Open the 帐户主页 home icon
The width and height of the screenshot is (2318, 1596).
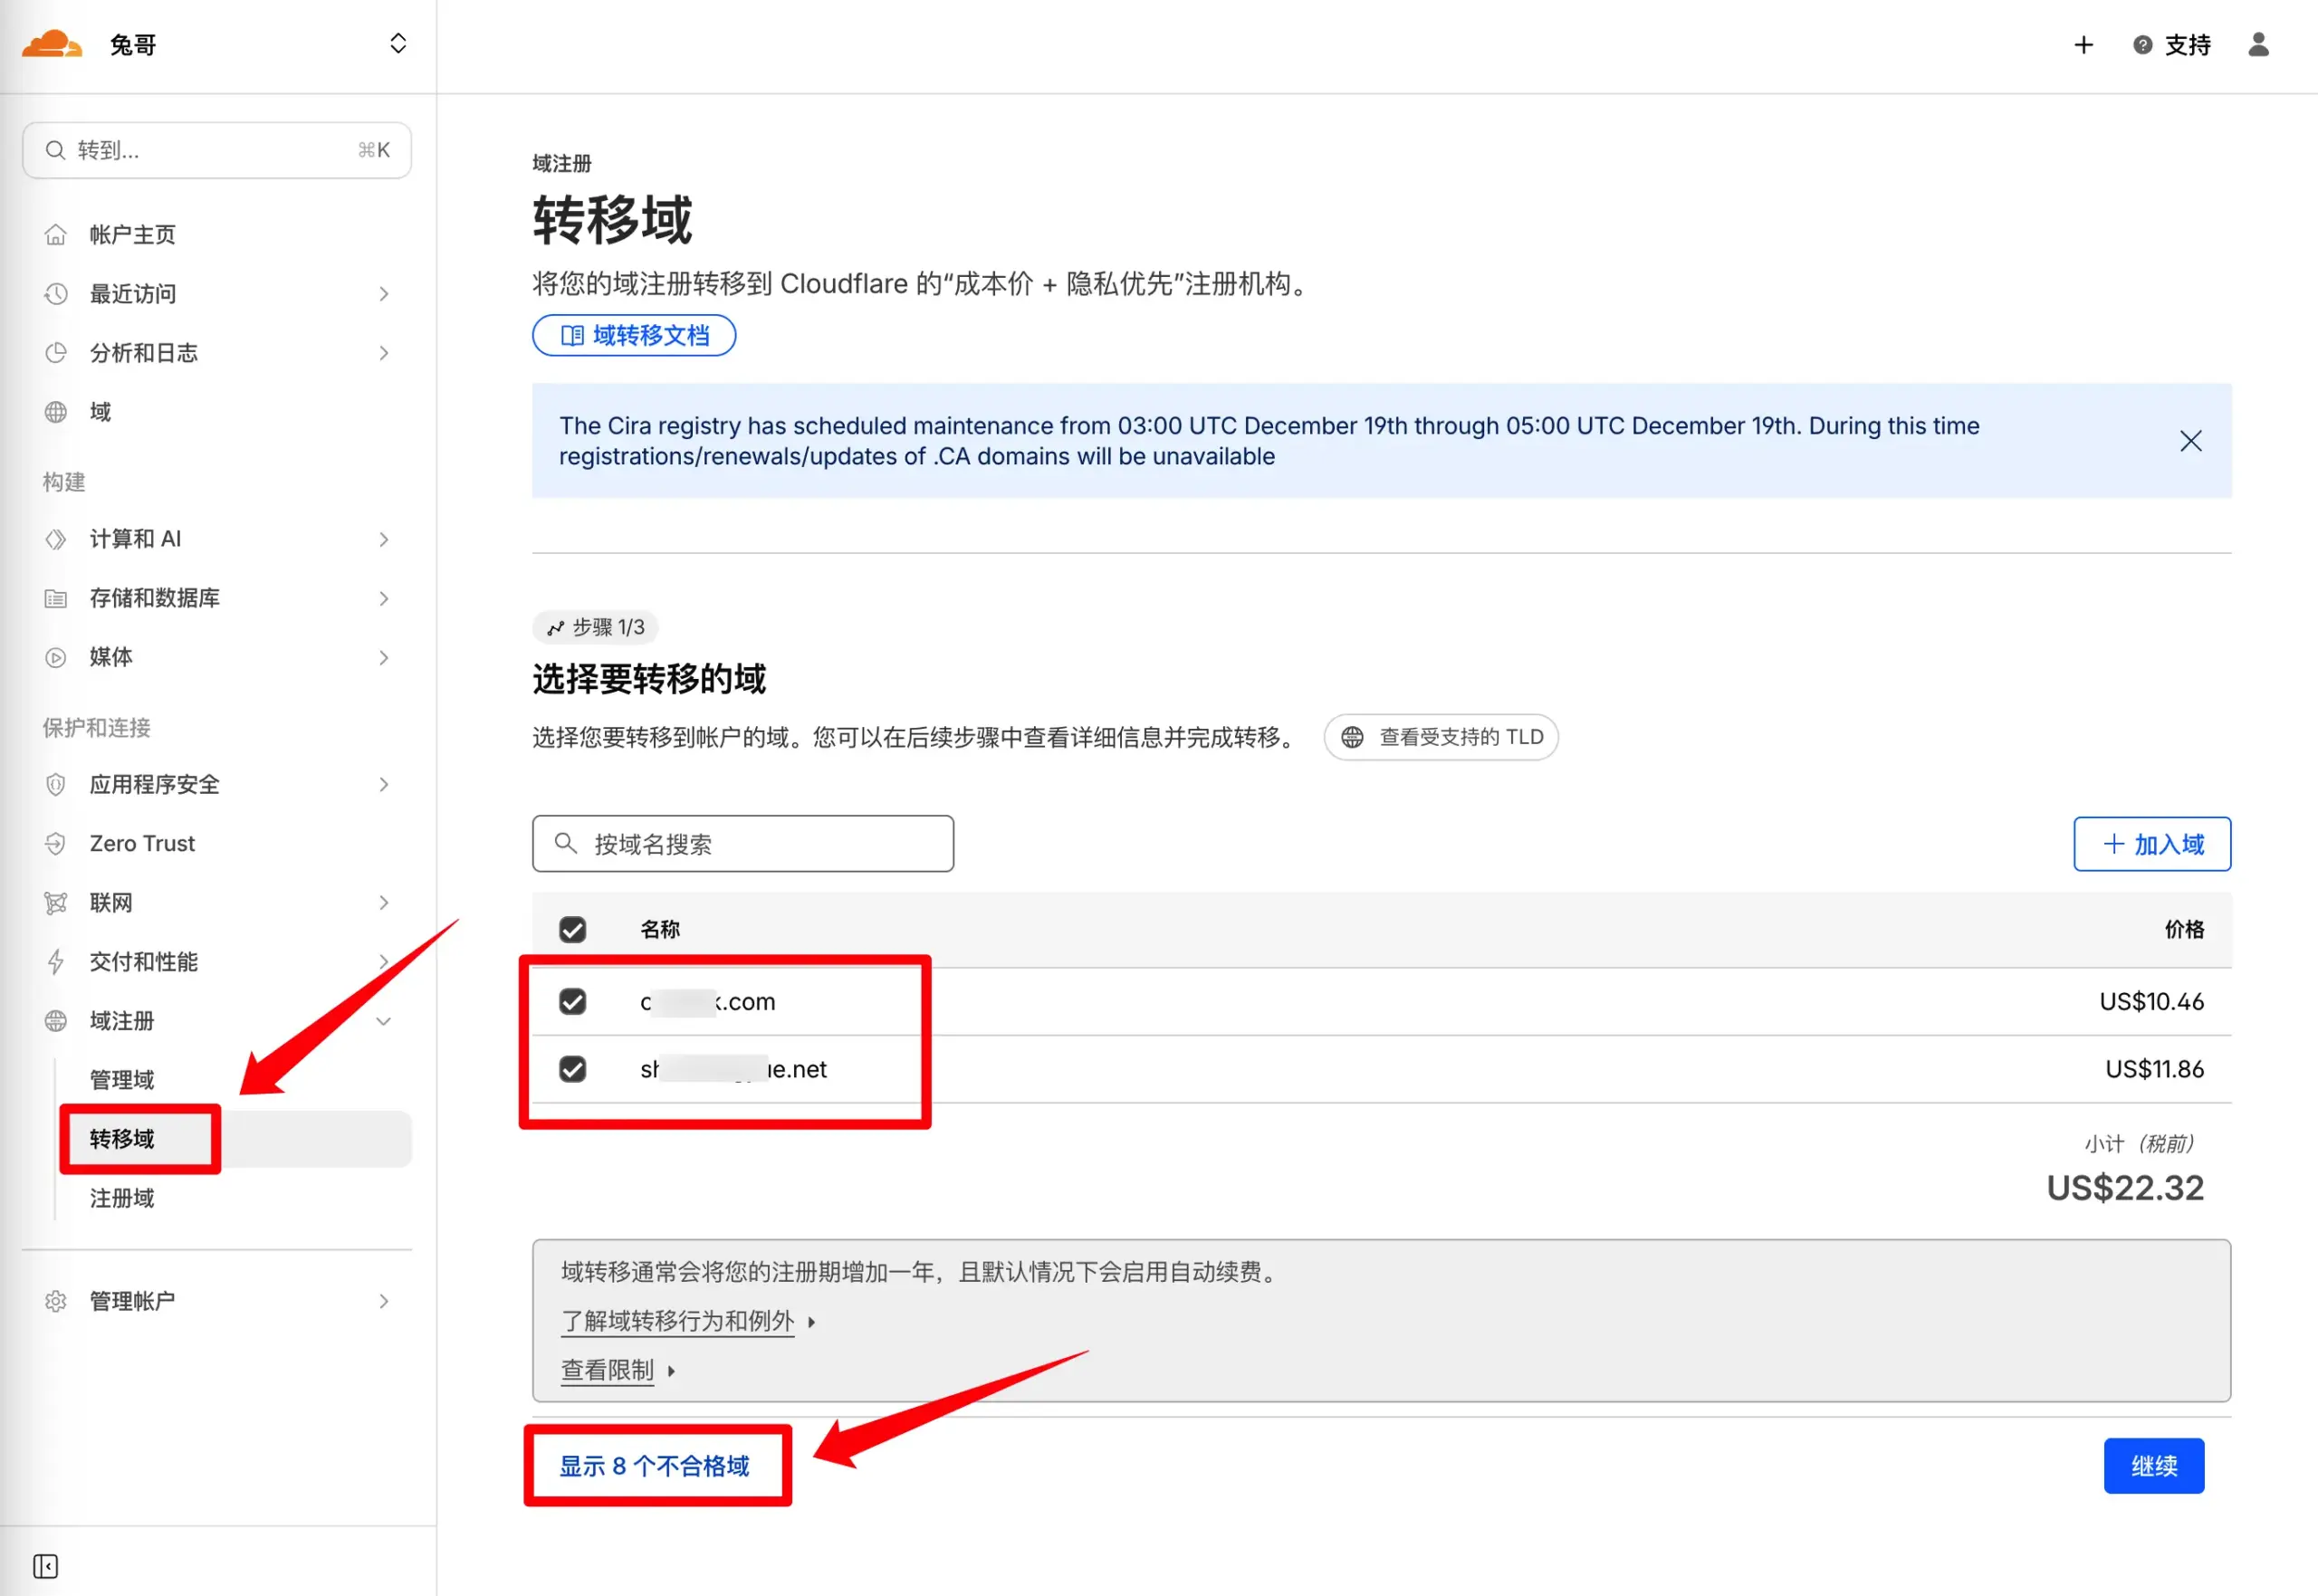pos(55,233)
